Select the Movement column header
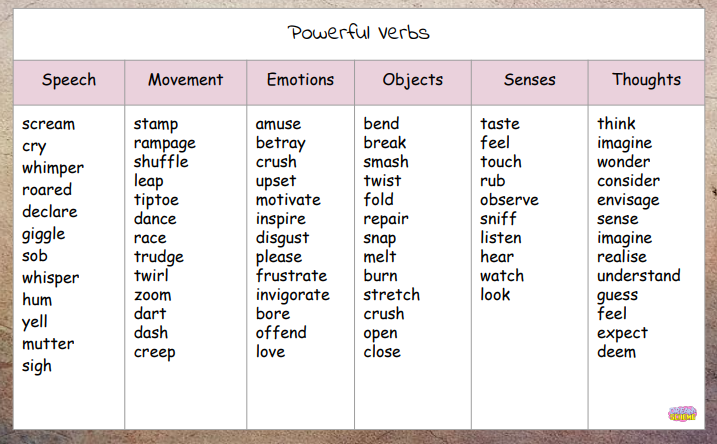 pyautogui.click(x=186, y=80)
